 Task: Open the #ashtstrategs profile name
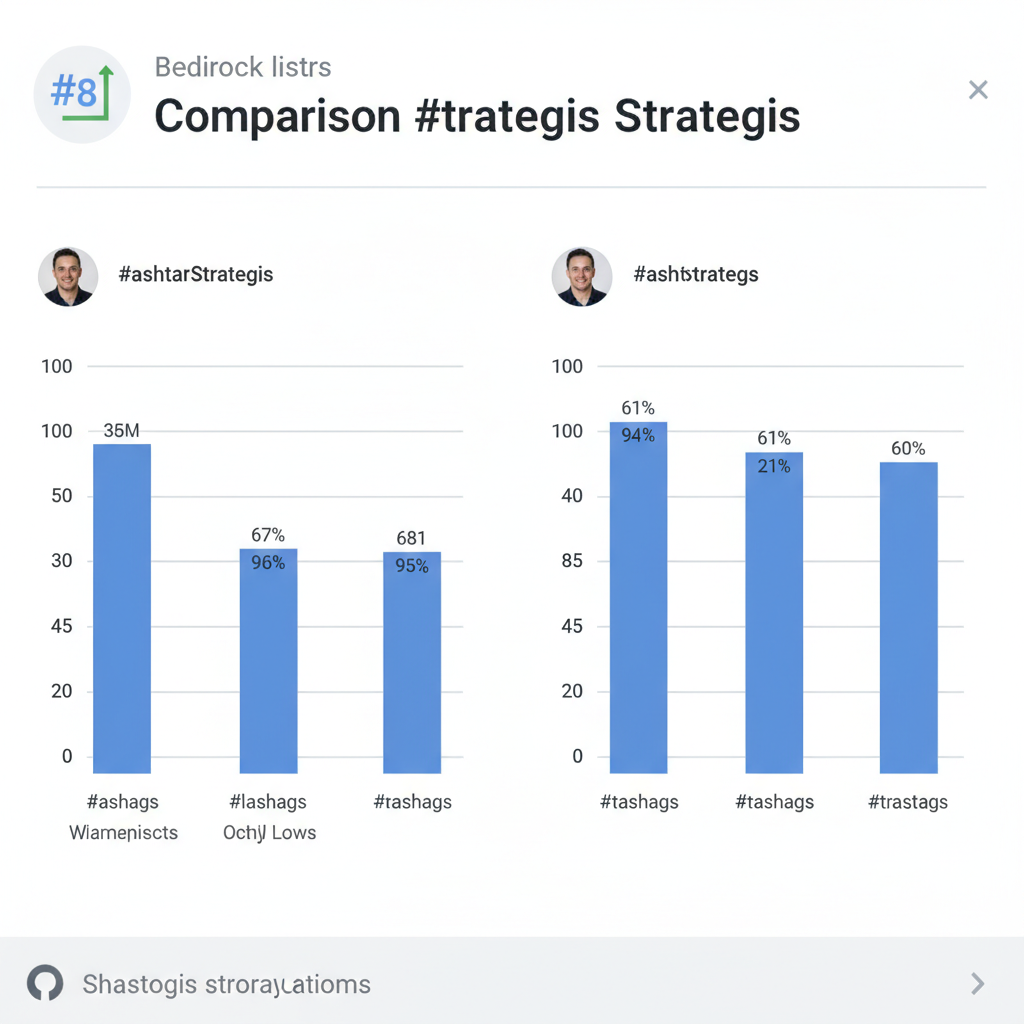pos(695,274)
